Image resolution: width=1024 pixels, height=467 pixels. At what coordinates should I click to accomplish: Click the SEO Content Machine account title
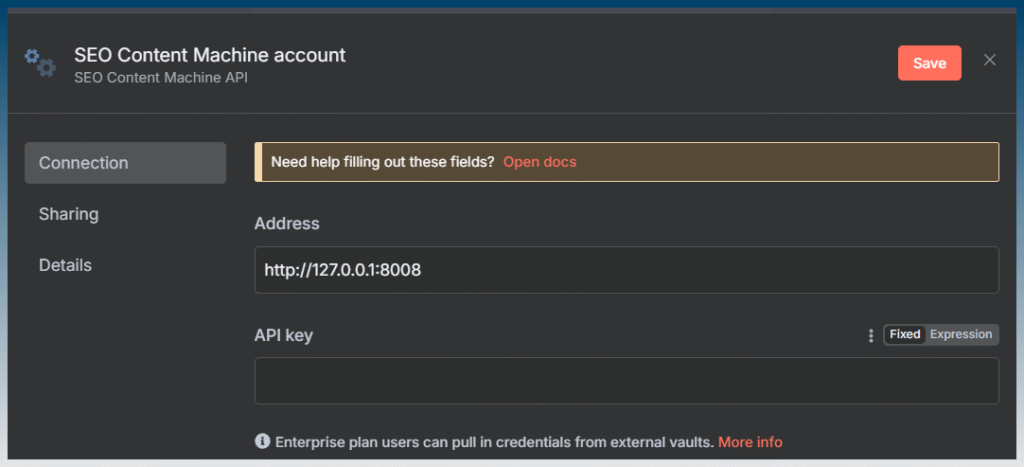[x=210, y=55]
